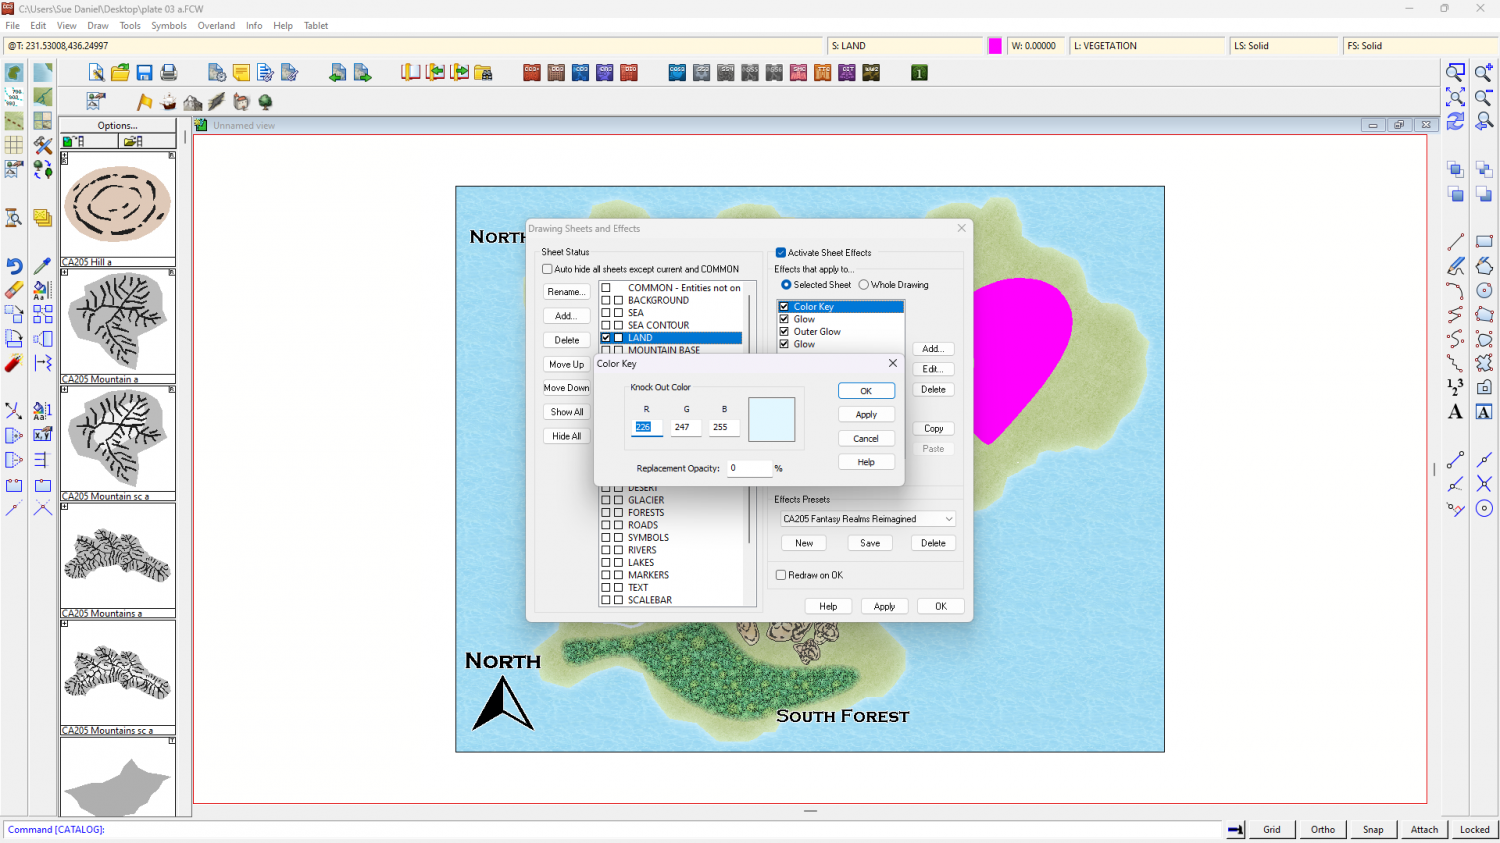Click the Print toolbar icon
The image size is (1500, 843).
[x=168, y=73]
